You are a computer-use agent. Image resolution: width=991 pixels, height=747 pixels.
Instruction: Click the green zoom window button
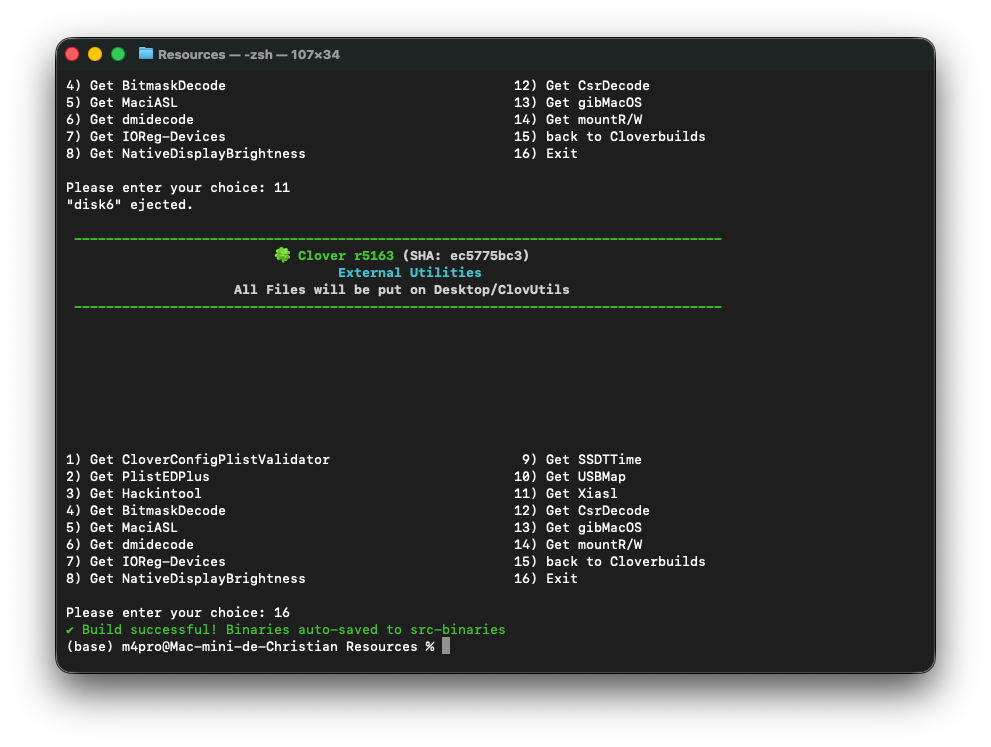(118, 54)
